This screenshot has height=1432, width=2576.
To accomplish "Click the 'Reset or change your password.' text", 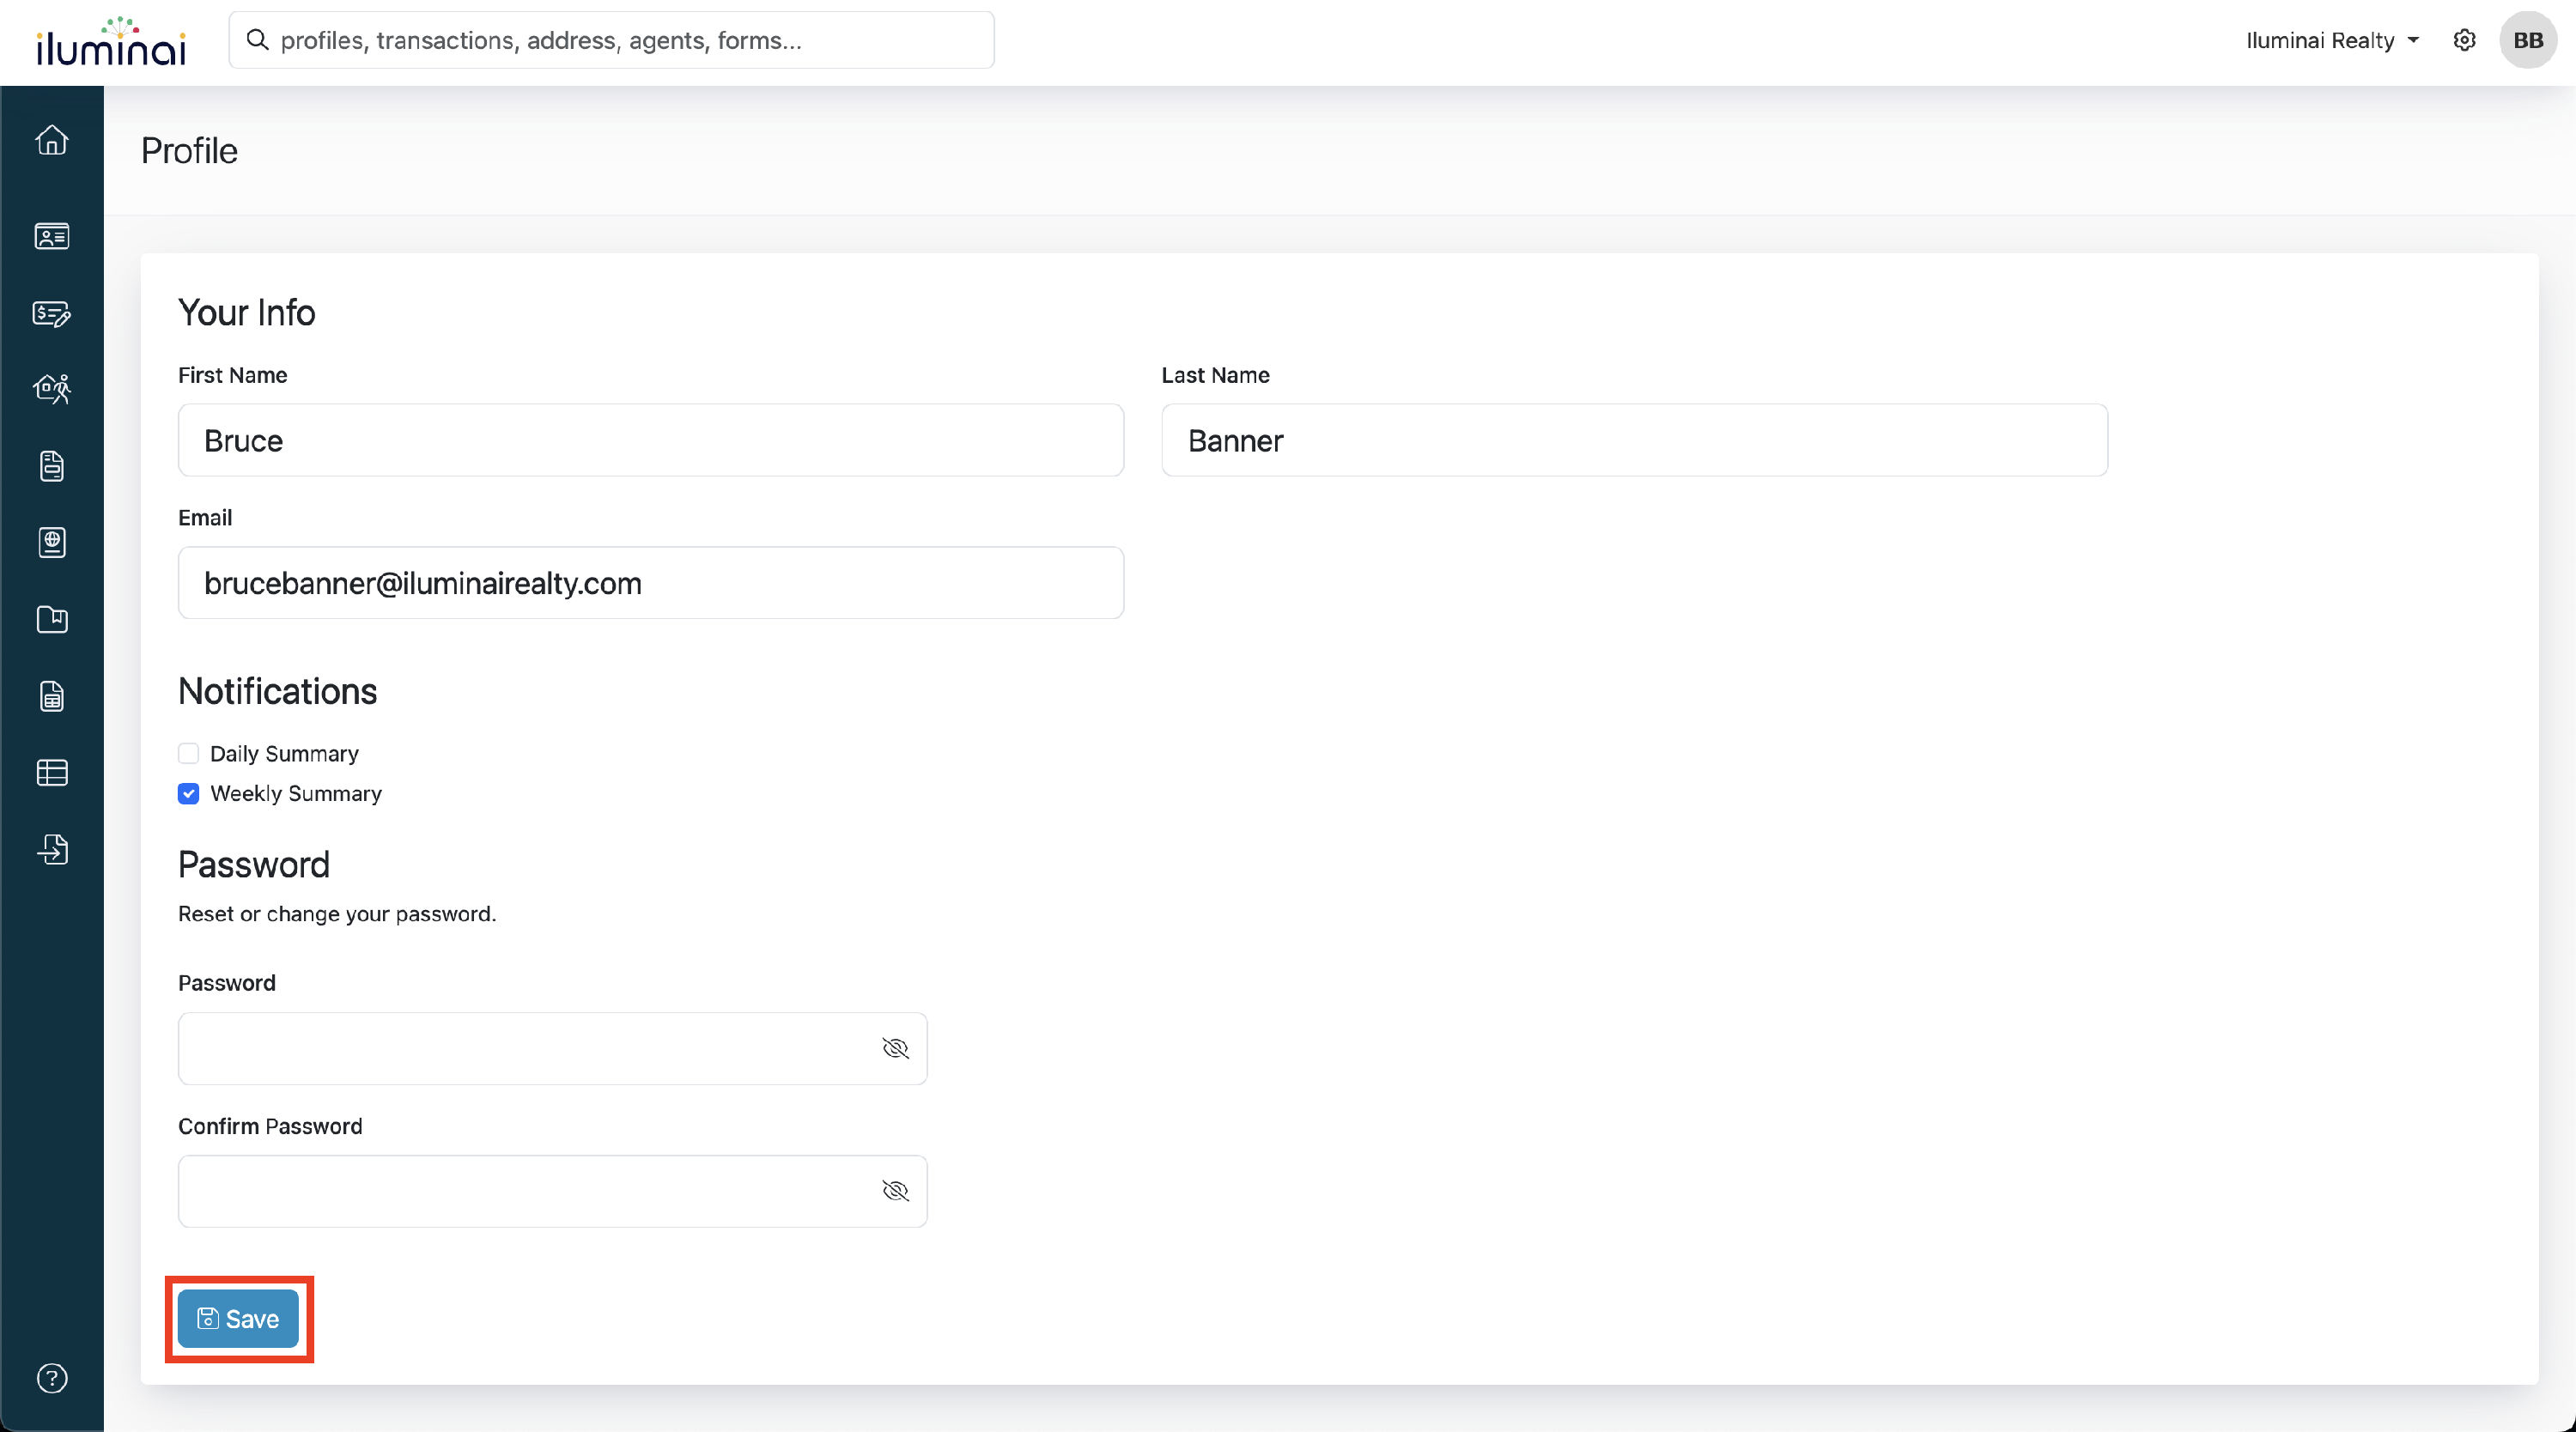I will (337, 914).
